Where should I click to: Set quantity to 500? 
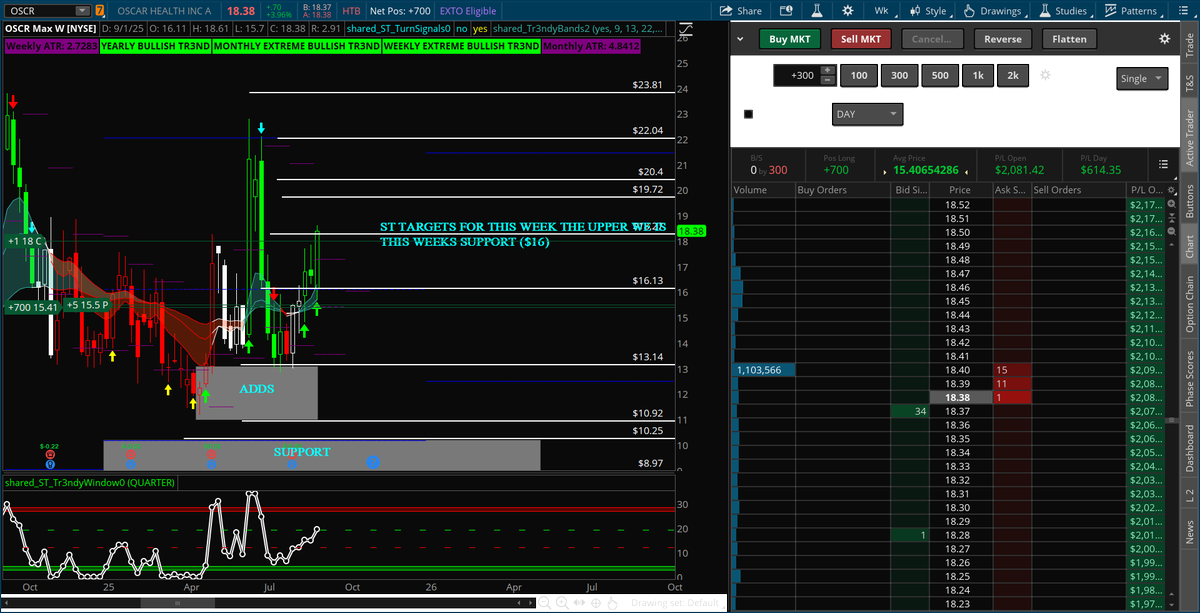pos(940,76)
